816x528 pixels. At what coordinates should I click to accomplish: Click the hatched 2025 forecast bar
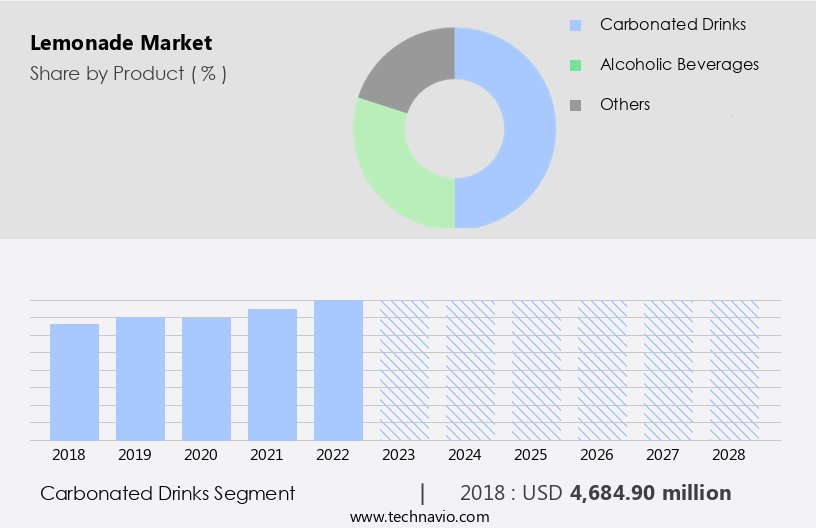(x=536, y=370)
